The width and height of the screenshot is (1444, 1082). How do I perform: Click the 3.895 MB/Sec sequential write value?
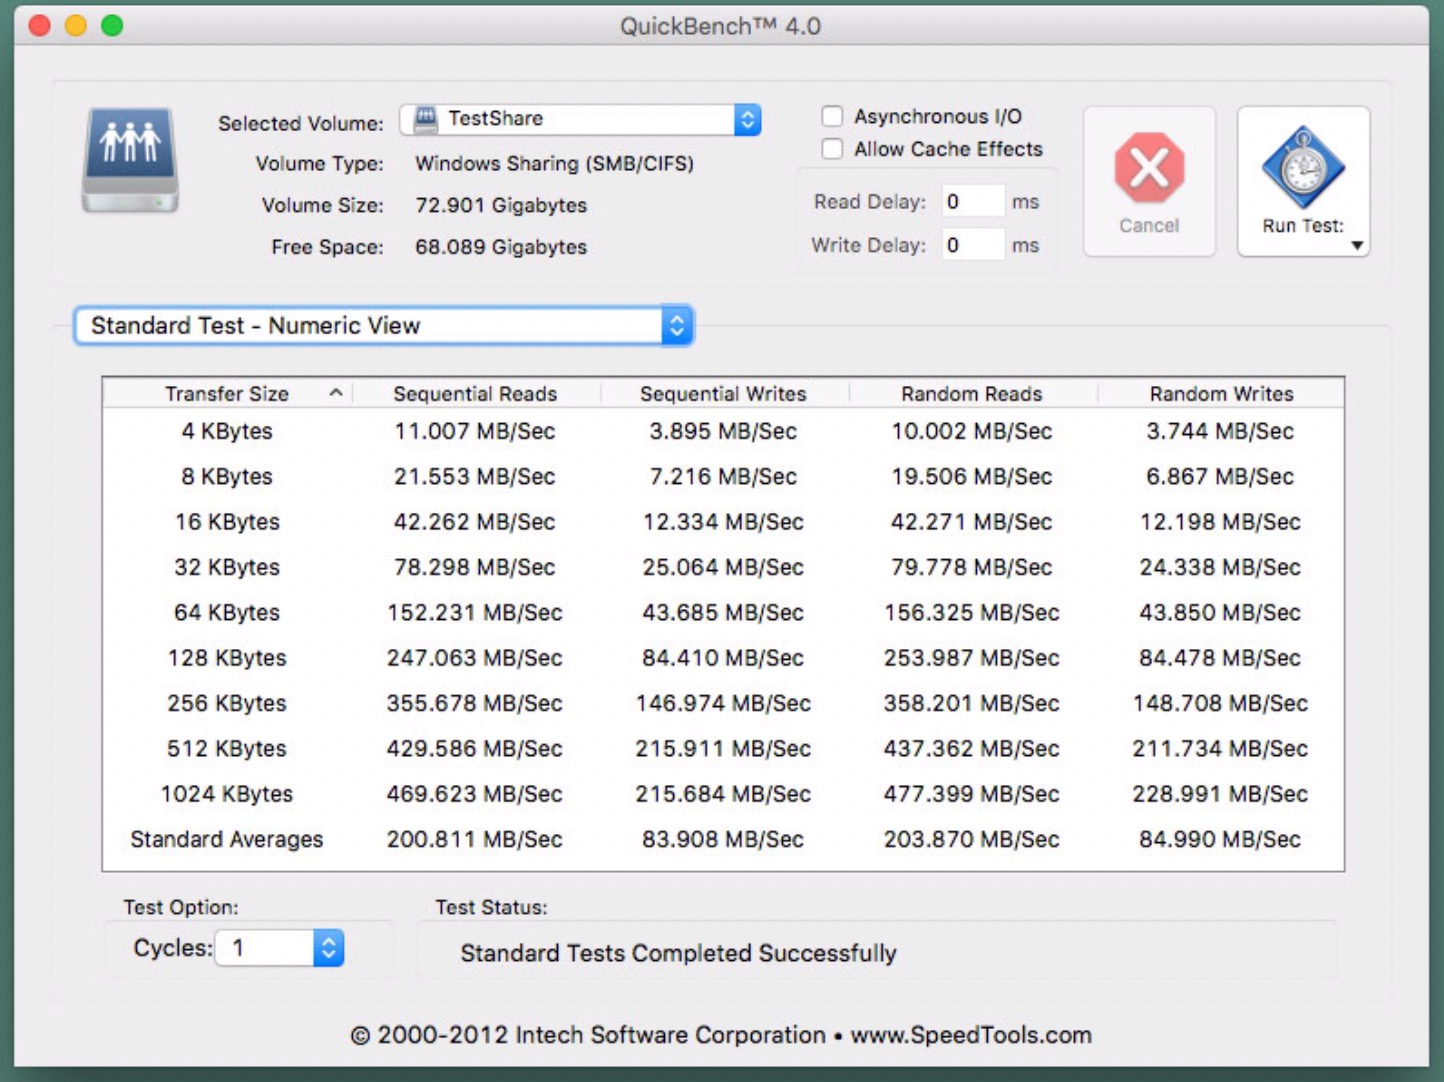click(723, 431)
